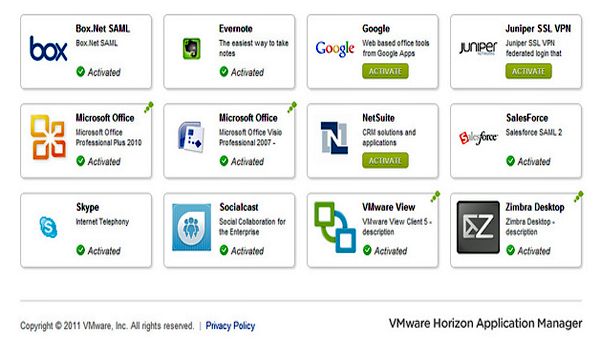Click the Activated checkmark under Skype
The width and height of the screenshot is (600, 363).
pyautogui.click(x=80, y=250)
